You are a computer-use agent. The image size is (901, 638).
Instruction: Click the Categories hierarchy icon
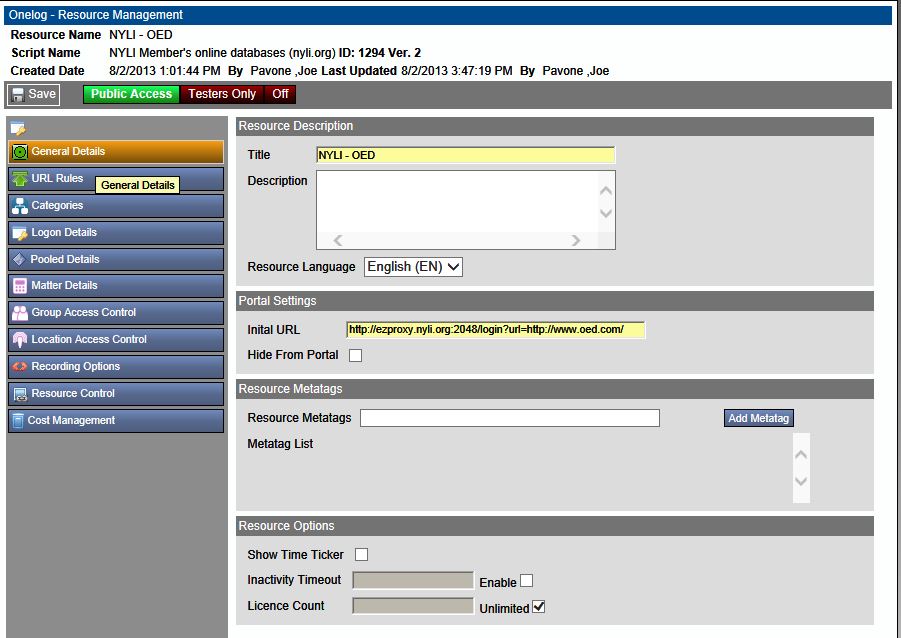(20, 206)
